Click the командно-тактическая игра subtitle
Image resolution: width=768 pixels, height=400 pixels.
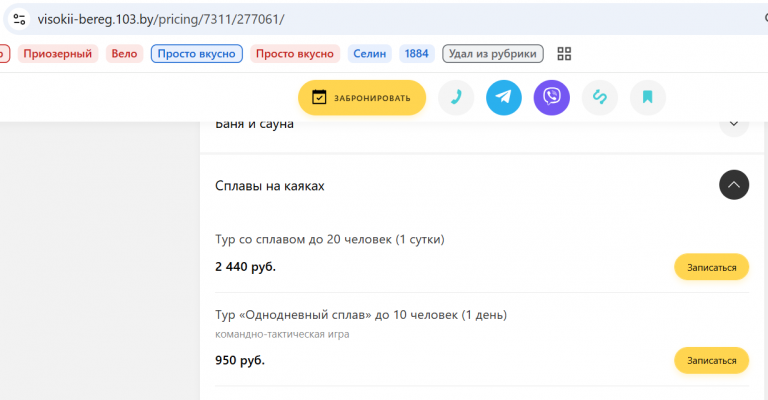click(282, 334)
